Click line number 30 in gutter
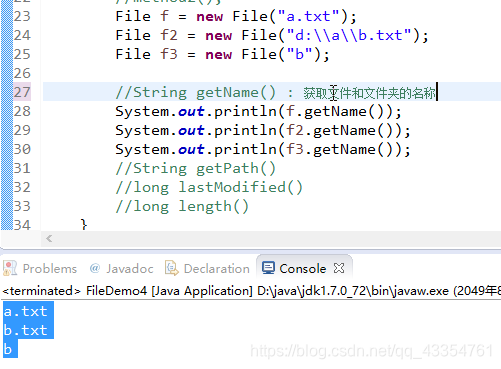The image size is (501, 369). pos(22,149)
